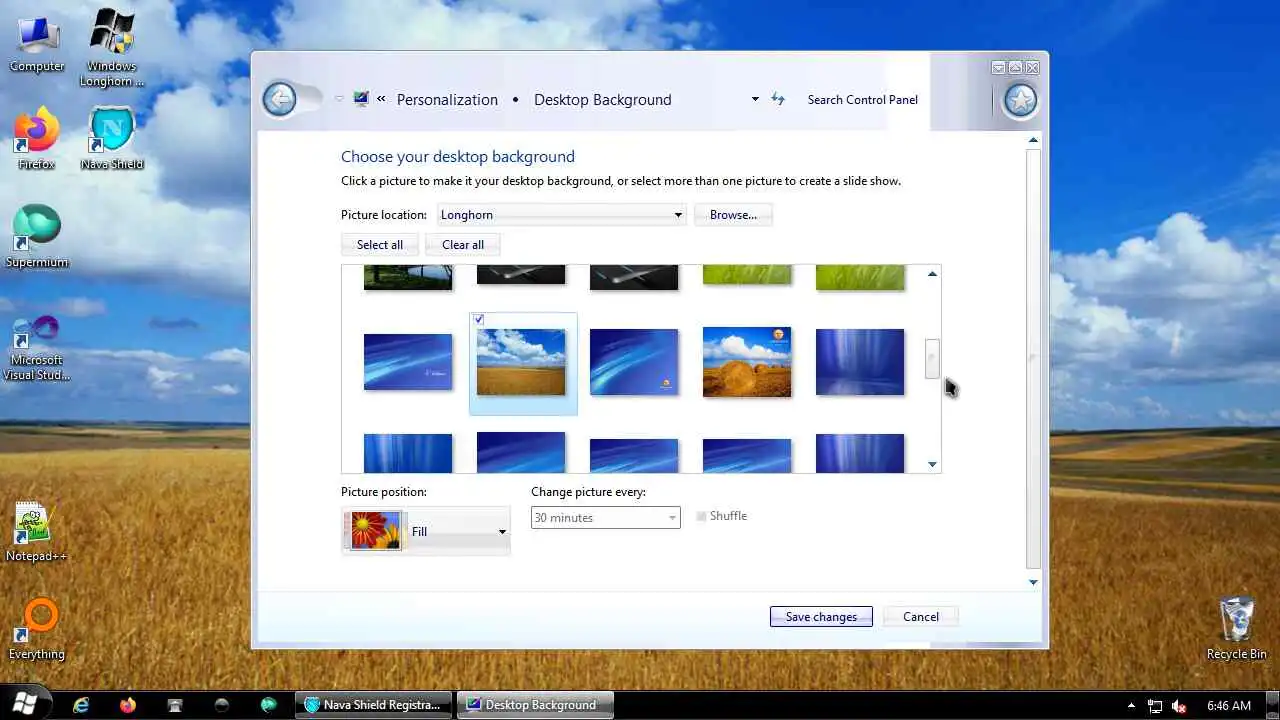Open the Computer desktop icon
The width and height of the screenshot is (1280, 720).
37,45
